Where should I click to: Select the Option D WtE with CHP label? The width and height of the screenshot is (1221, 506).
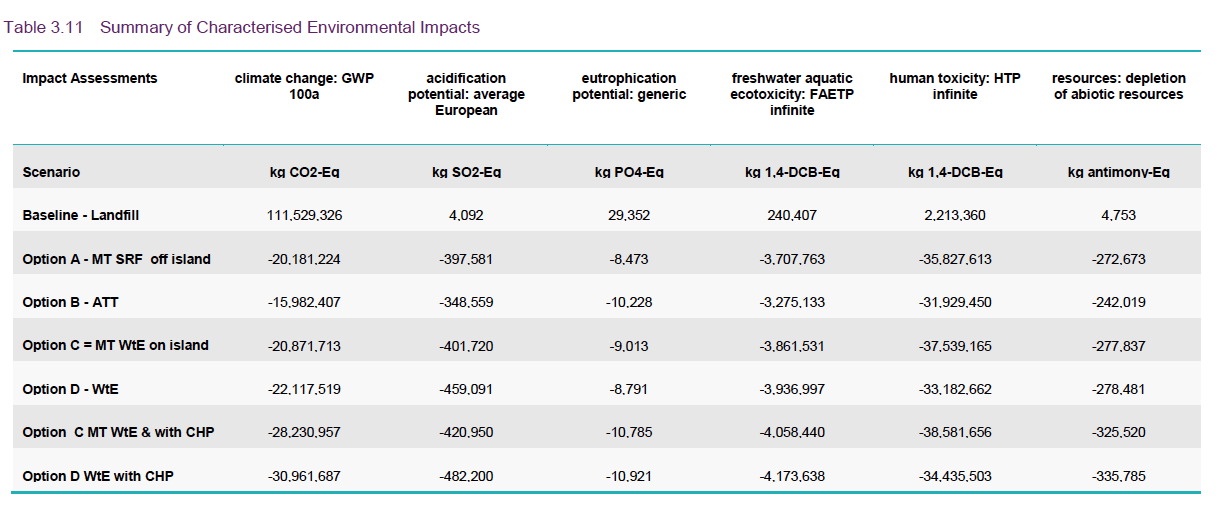[x=98, y=476]
